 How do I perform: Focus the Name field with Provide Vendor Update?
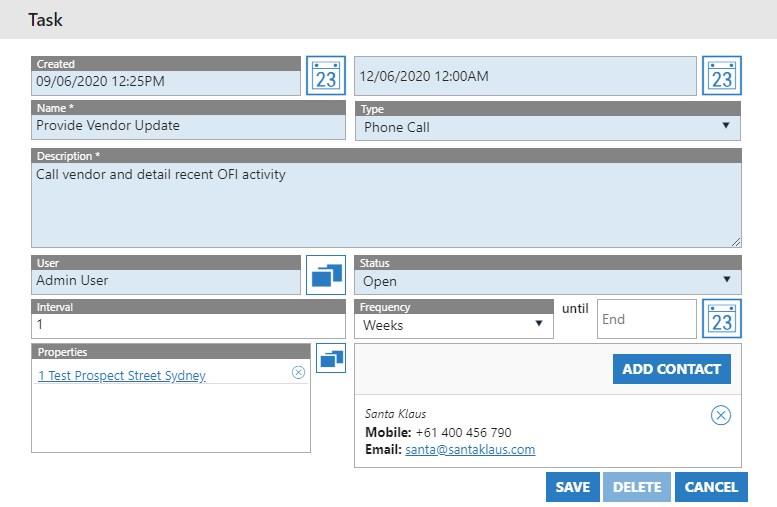tap(166, 126)
